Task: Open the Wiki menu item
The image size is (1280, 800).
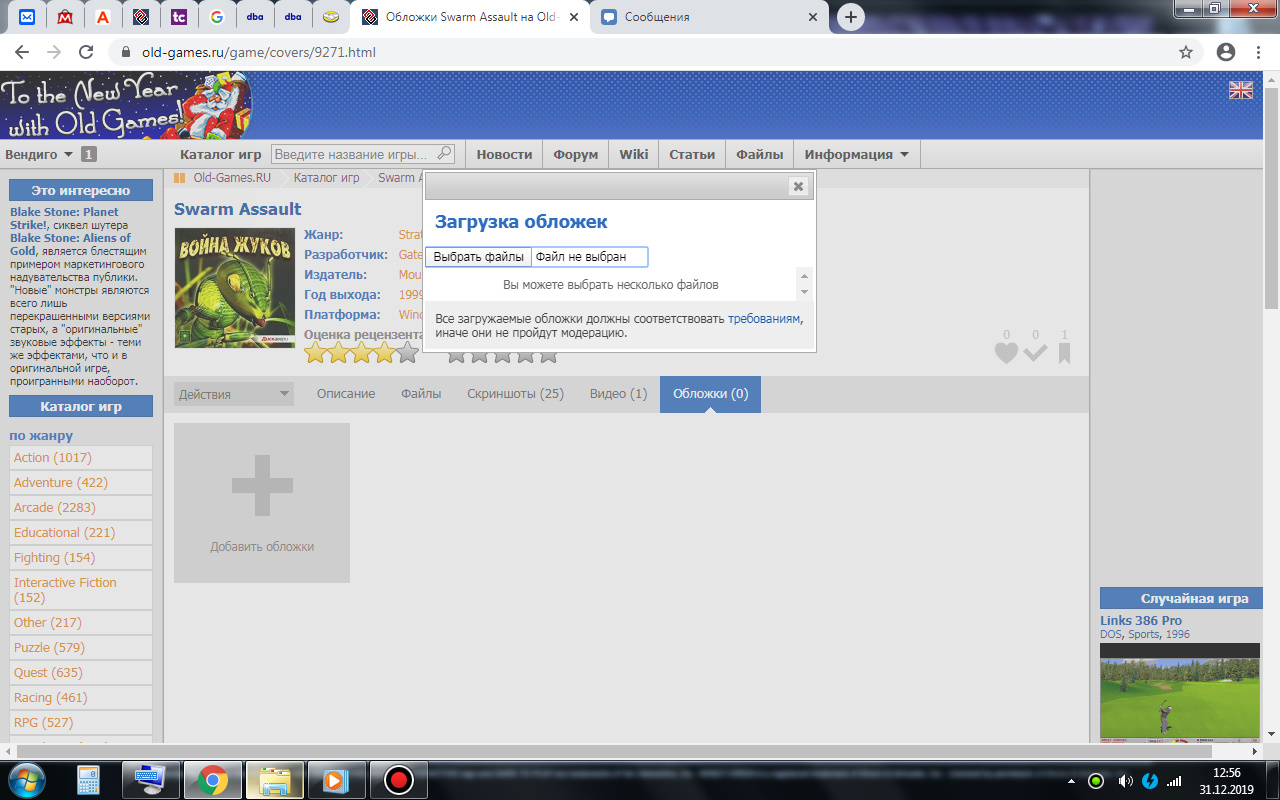Action: 633,154
